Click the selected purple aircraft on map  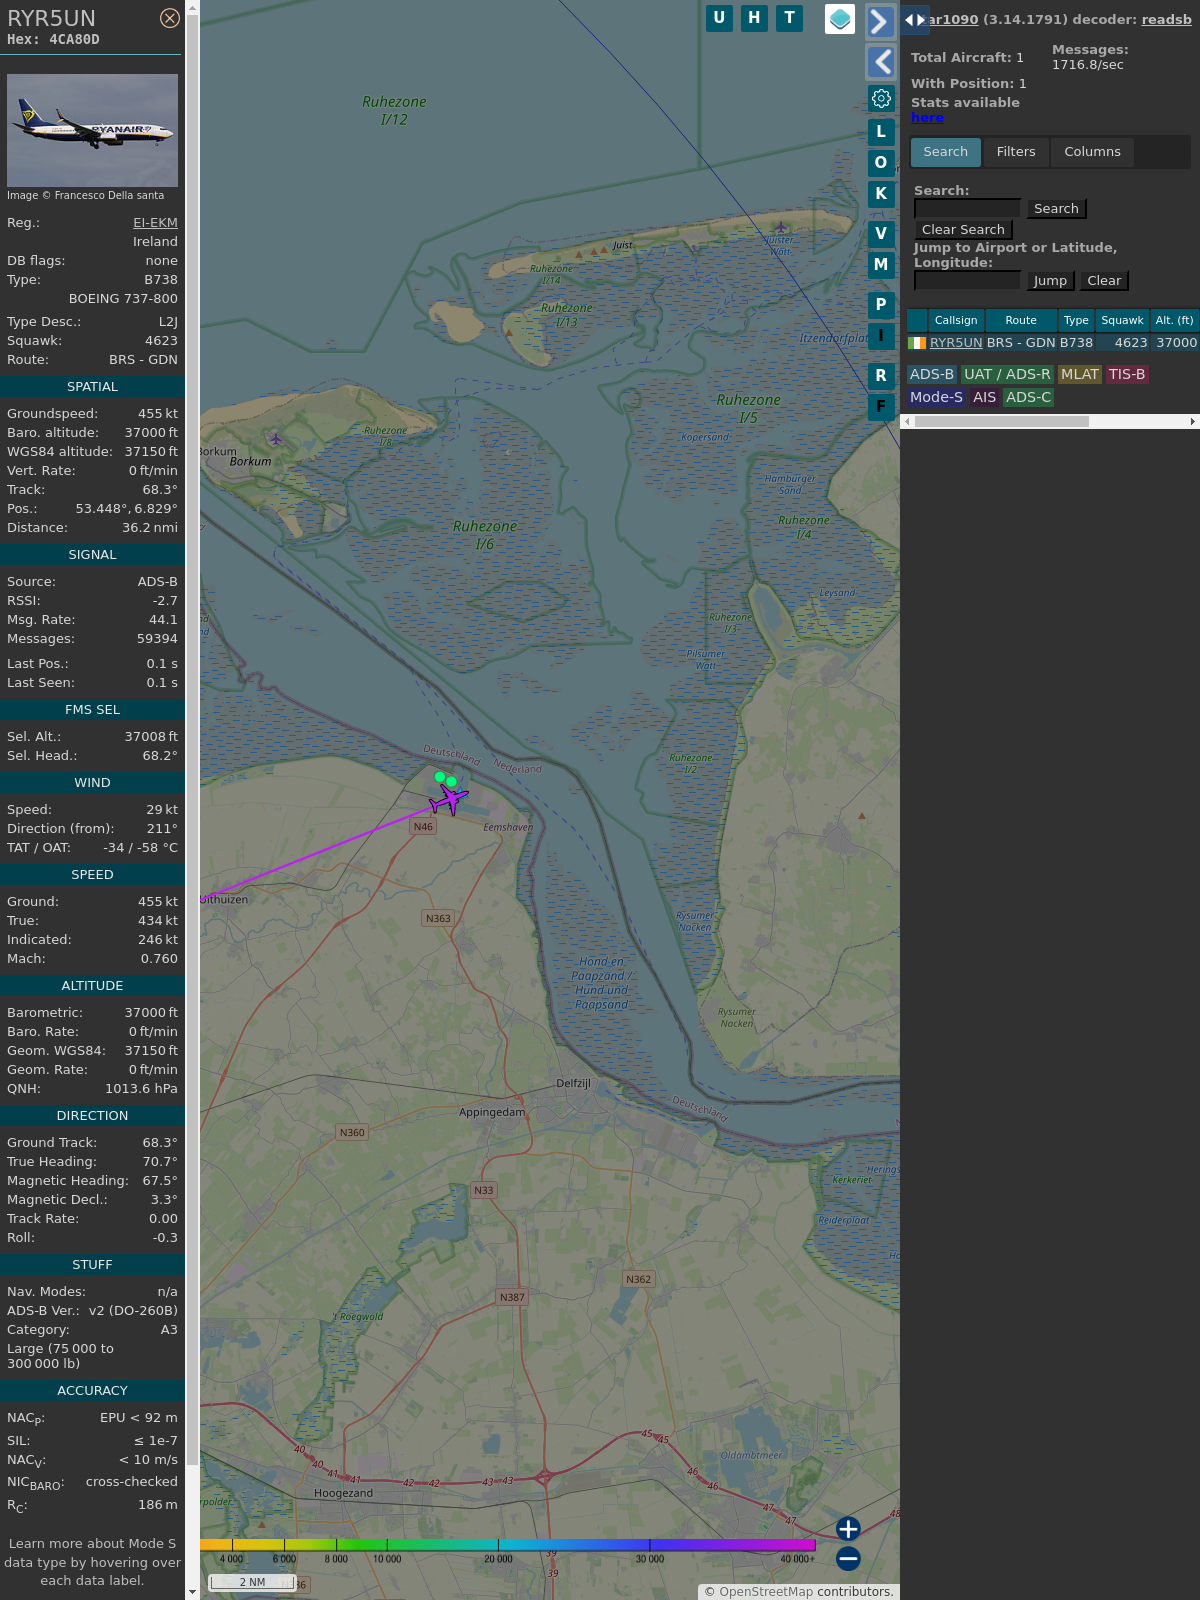click(x=451, y=799)
